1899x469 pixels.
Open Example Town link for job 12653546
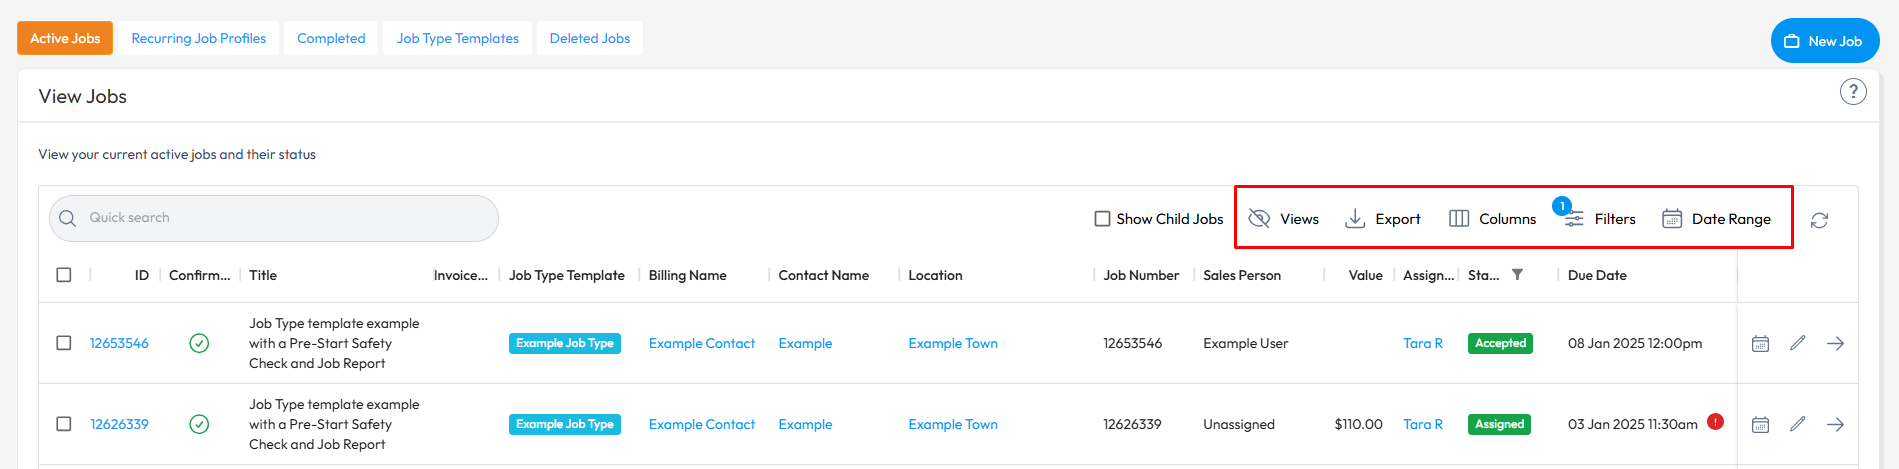click(x=953, y=343)
